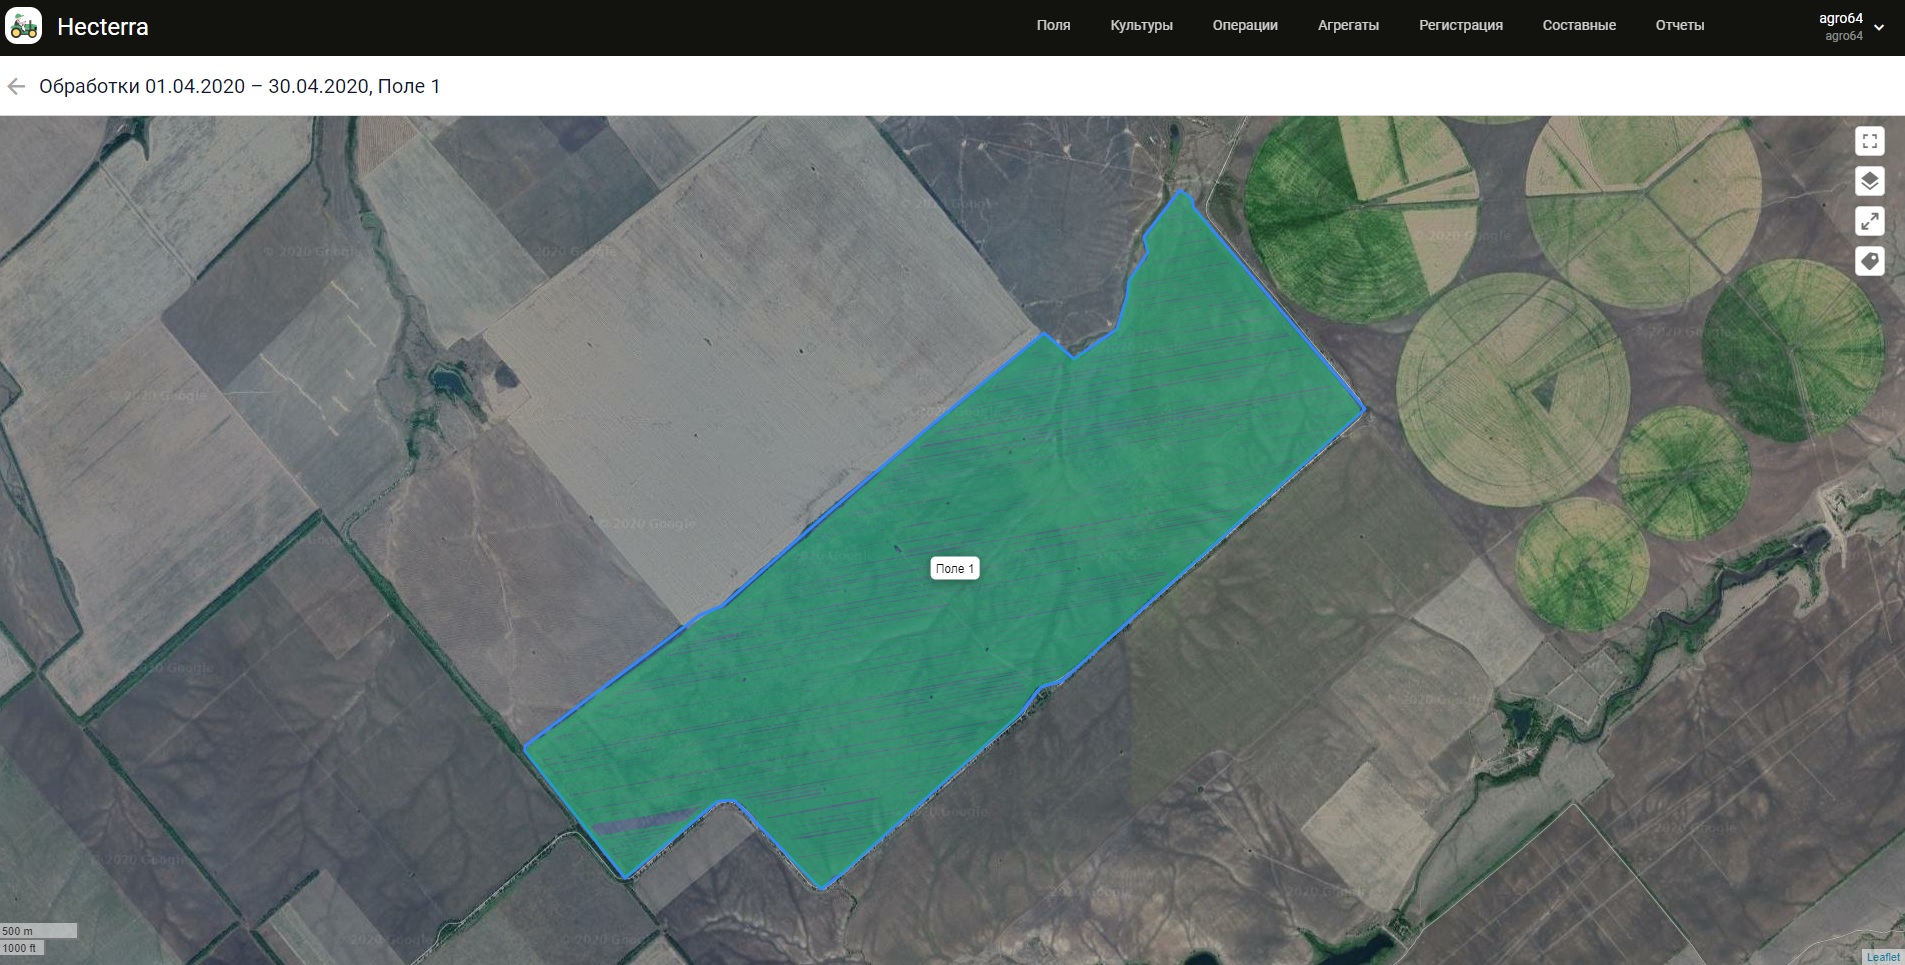Click the Hecterra brand name
The height and width of the screenshot is (965, 1905).
click(103, 27)
